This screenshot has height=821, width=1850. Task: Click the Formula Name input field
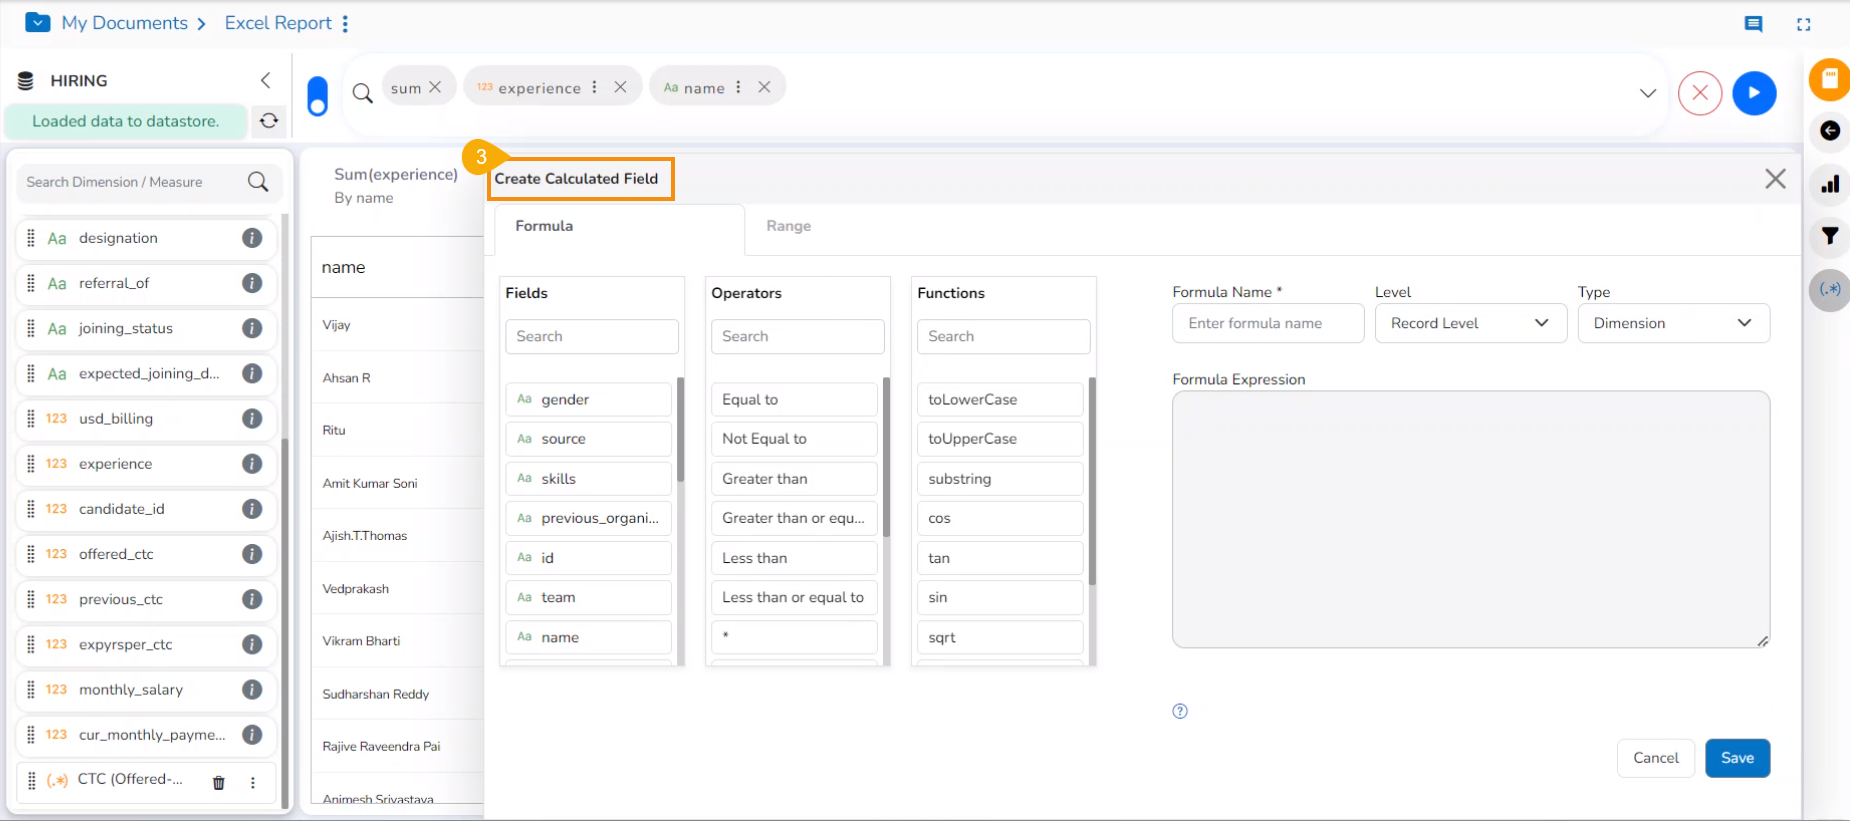tap(1267, 323)
